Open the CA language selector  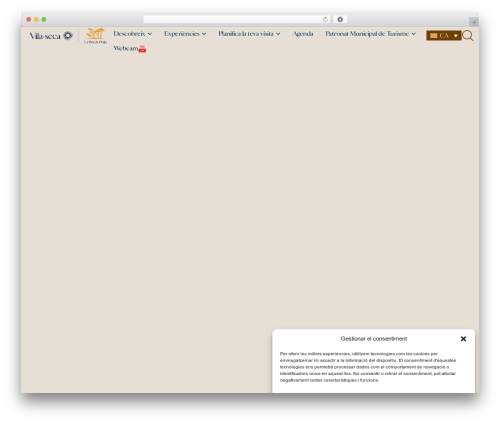(444, 36)
